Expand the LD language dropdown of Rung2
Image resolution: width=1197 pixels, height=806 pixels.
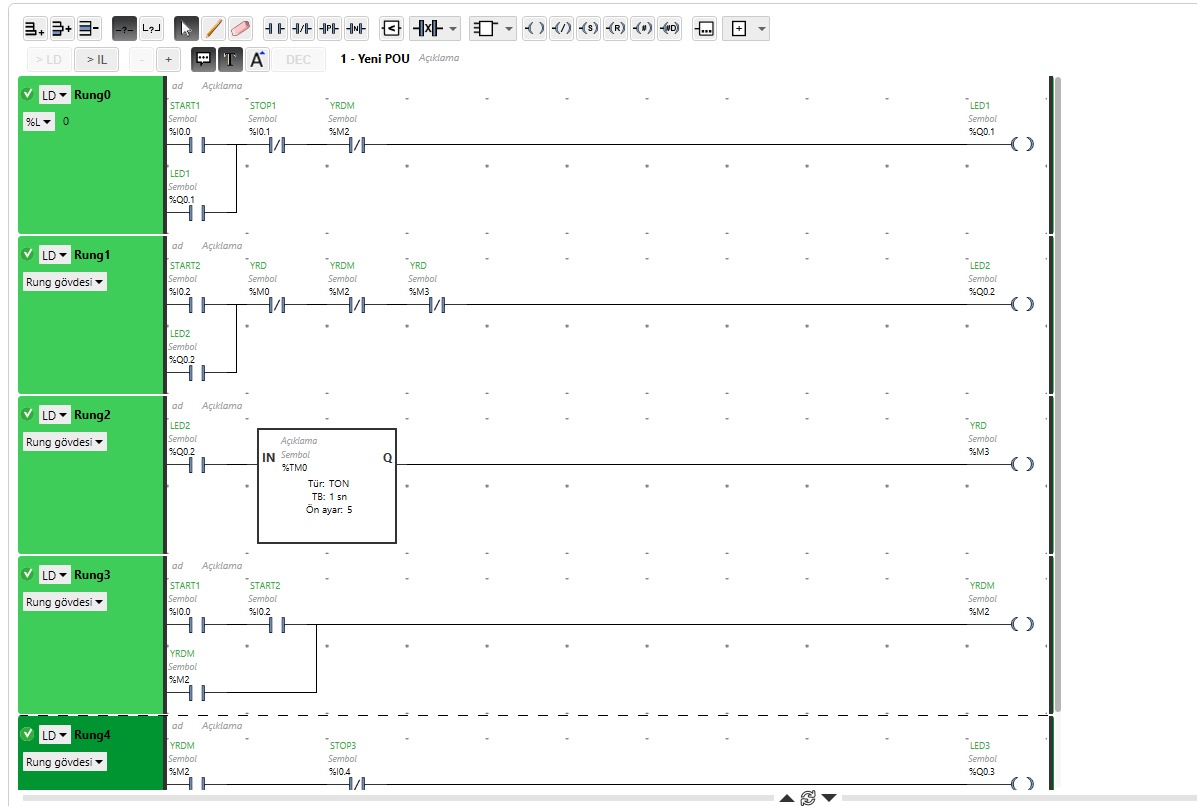pos(54,414)
